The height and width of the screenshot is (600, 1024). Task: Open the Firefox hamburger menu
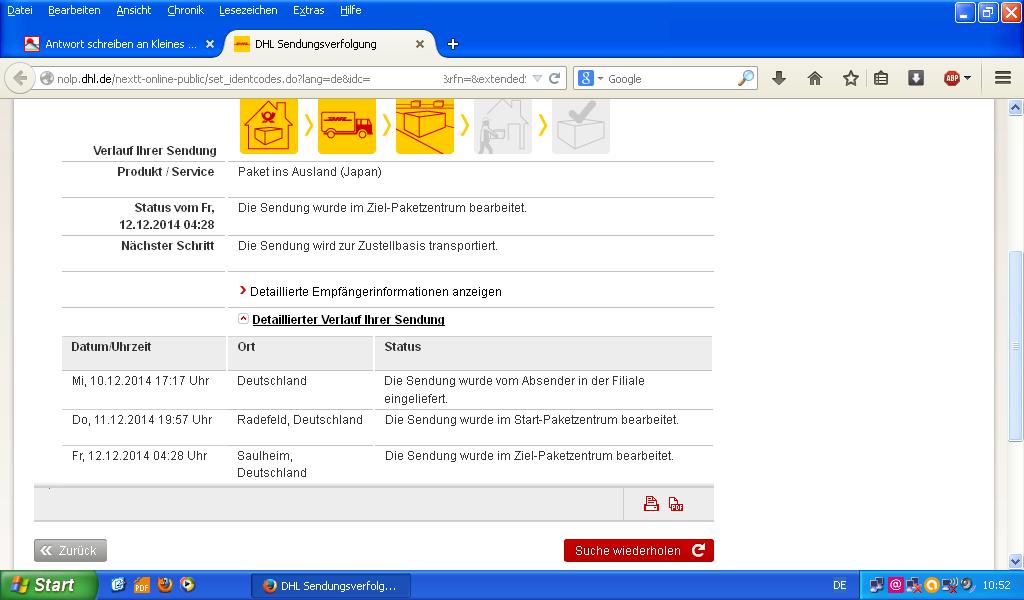click(1003, 78)
